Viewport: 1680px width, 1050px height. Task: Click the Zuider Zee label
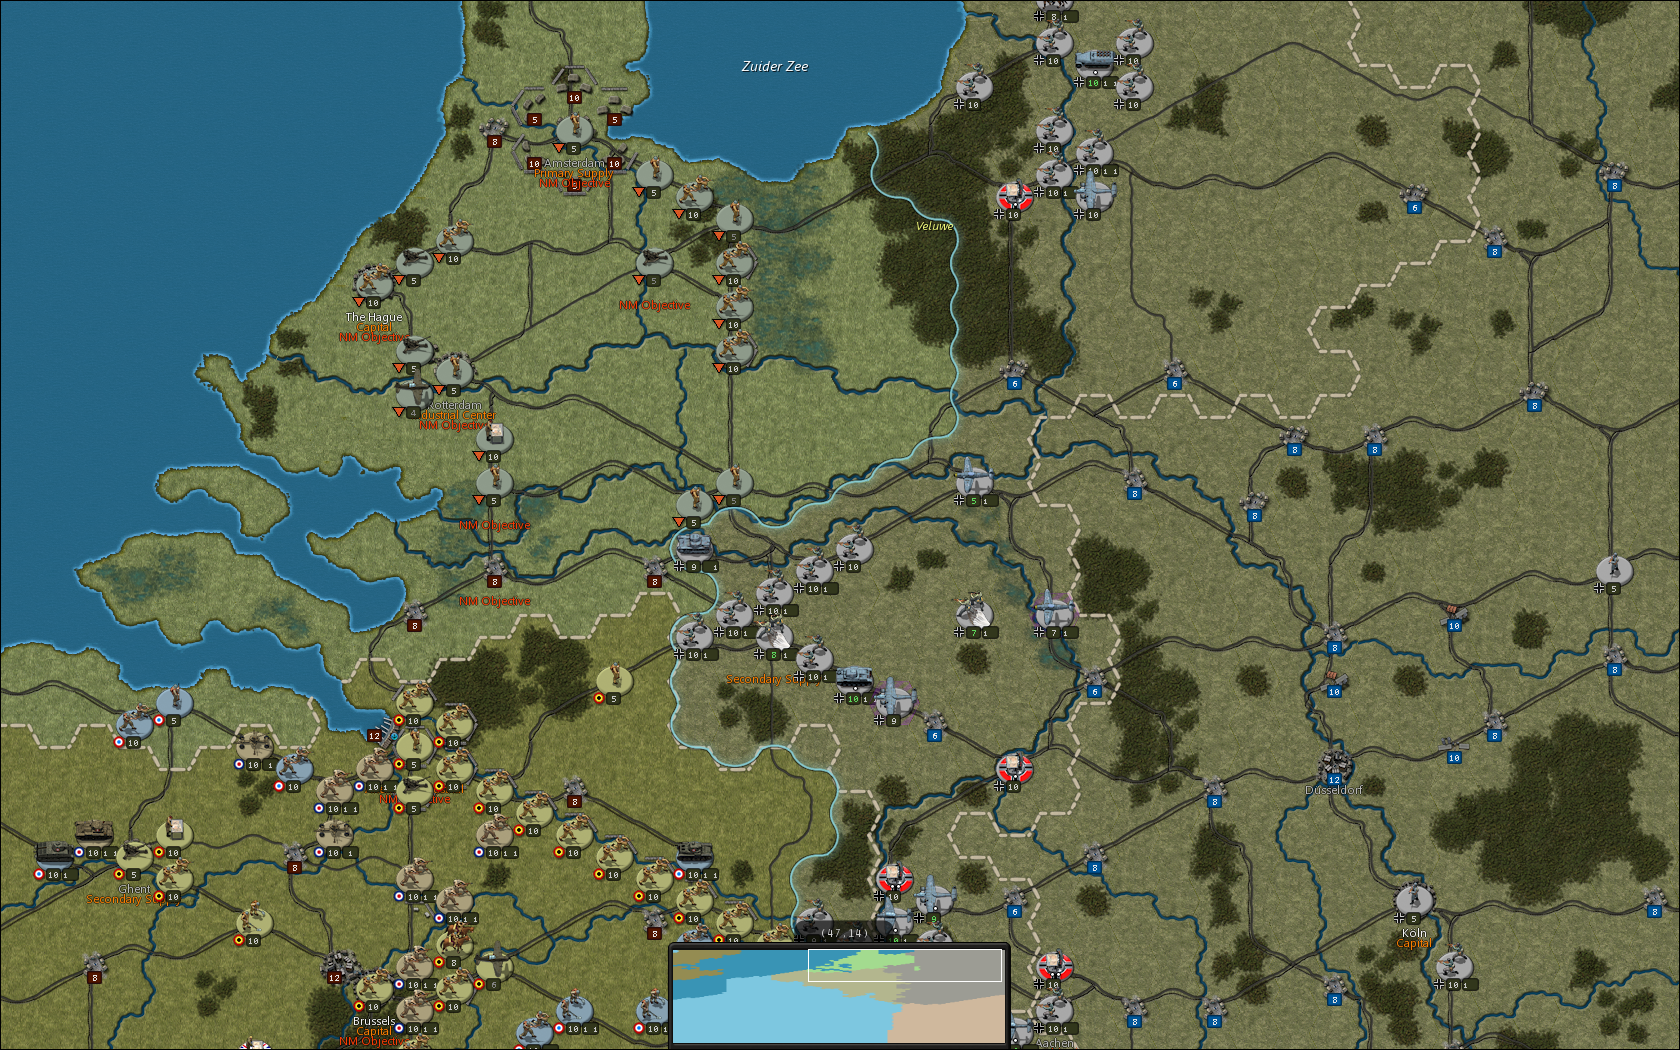(775, 66)
